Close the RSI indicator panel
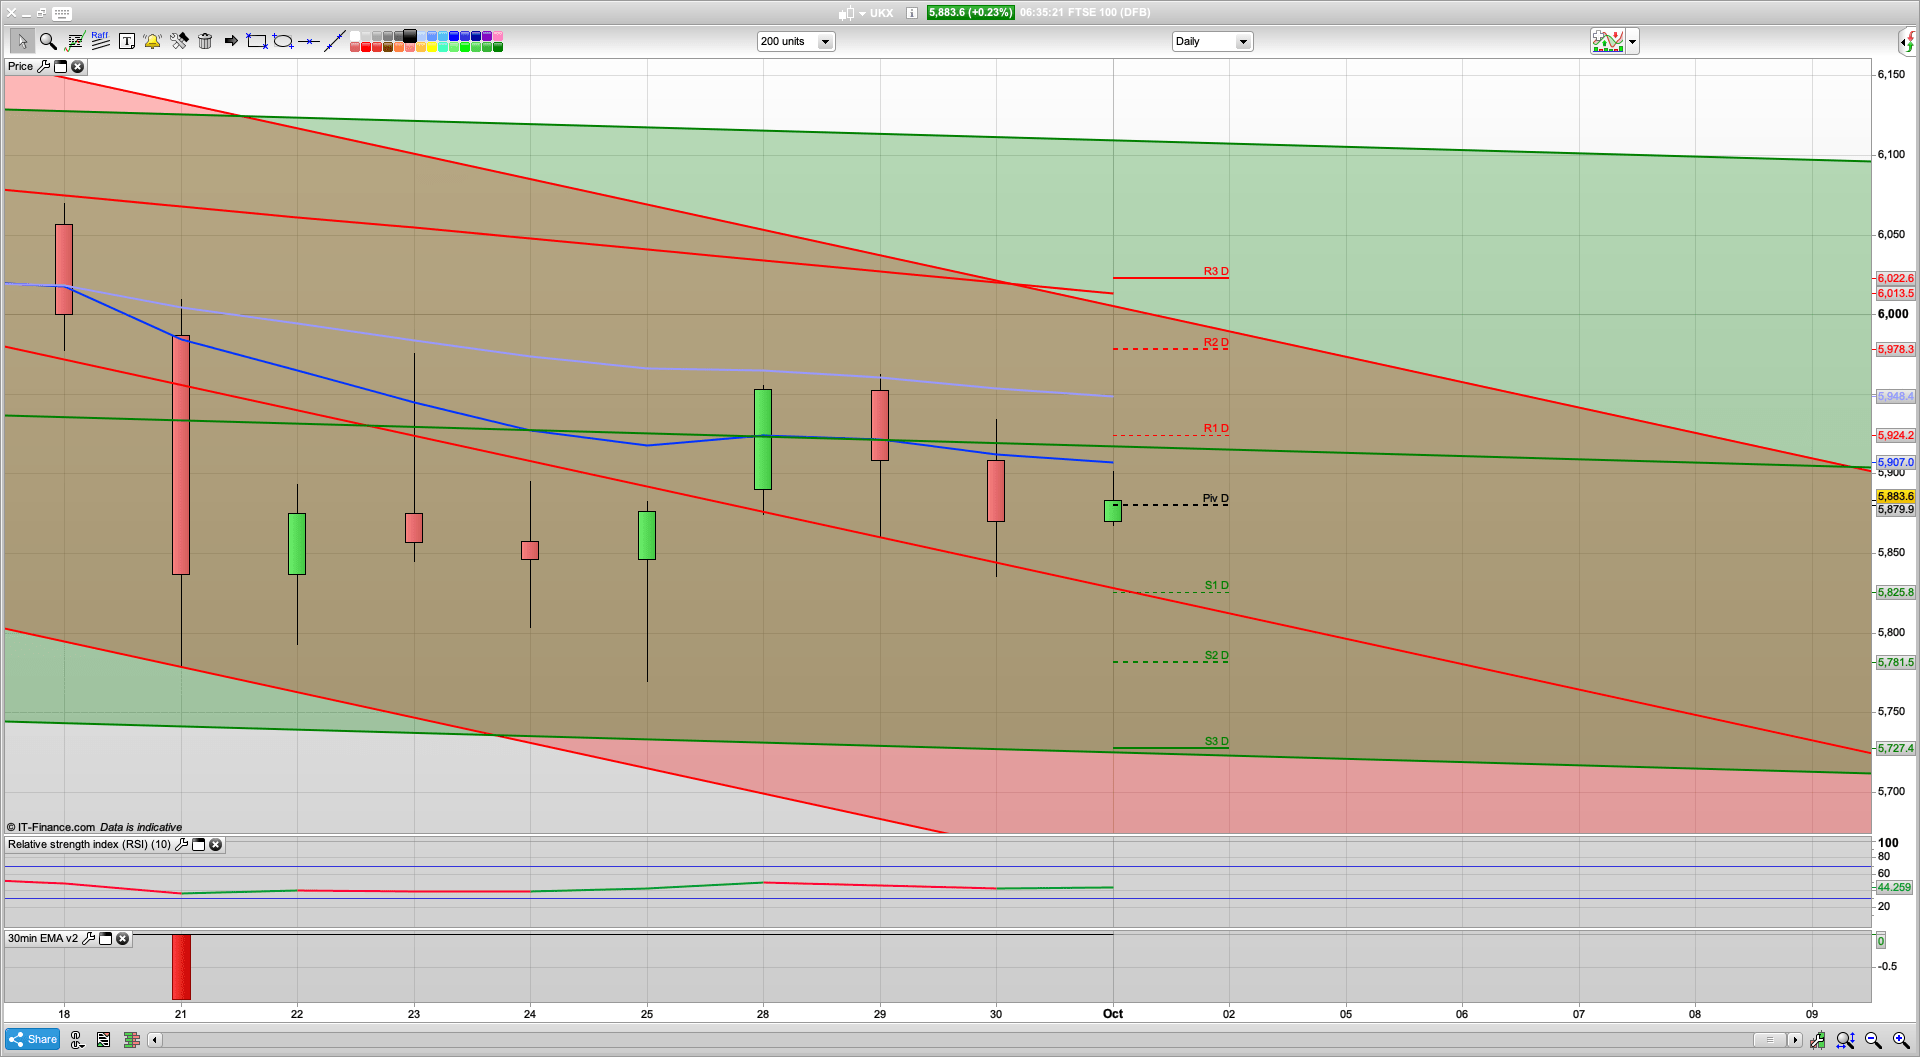Viewport: 1920px width, 1057px height. [216, 845]
